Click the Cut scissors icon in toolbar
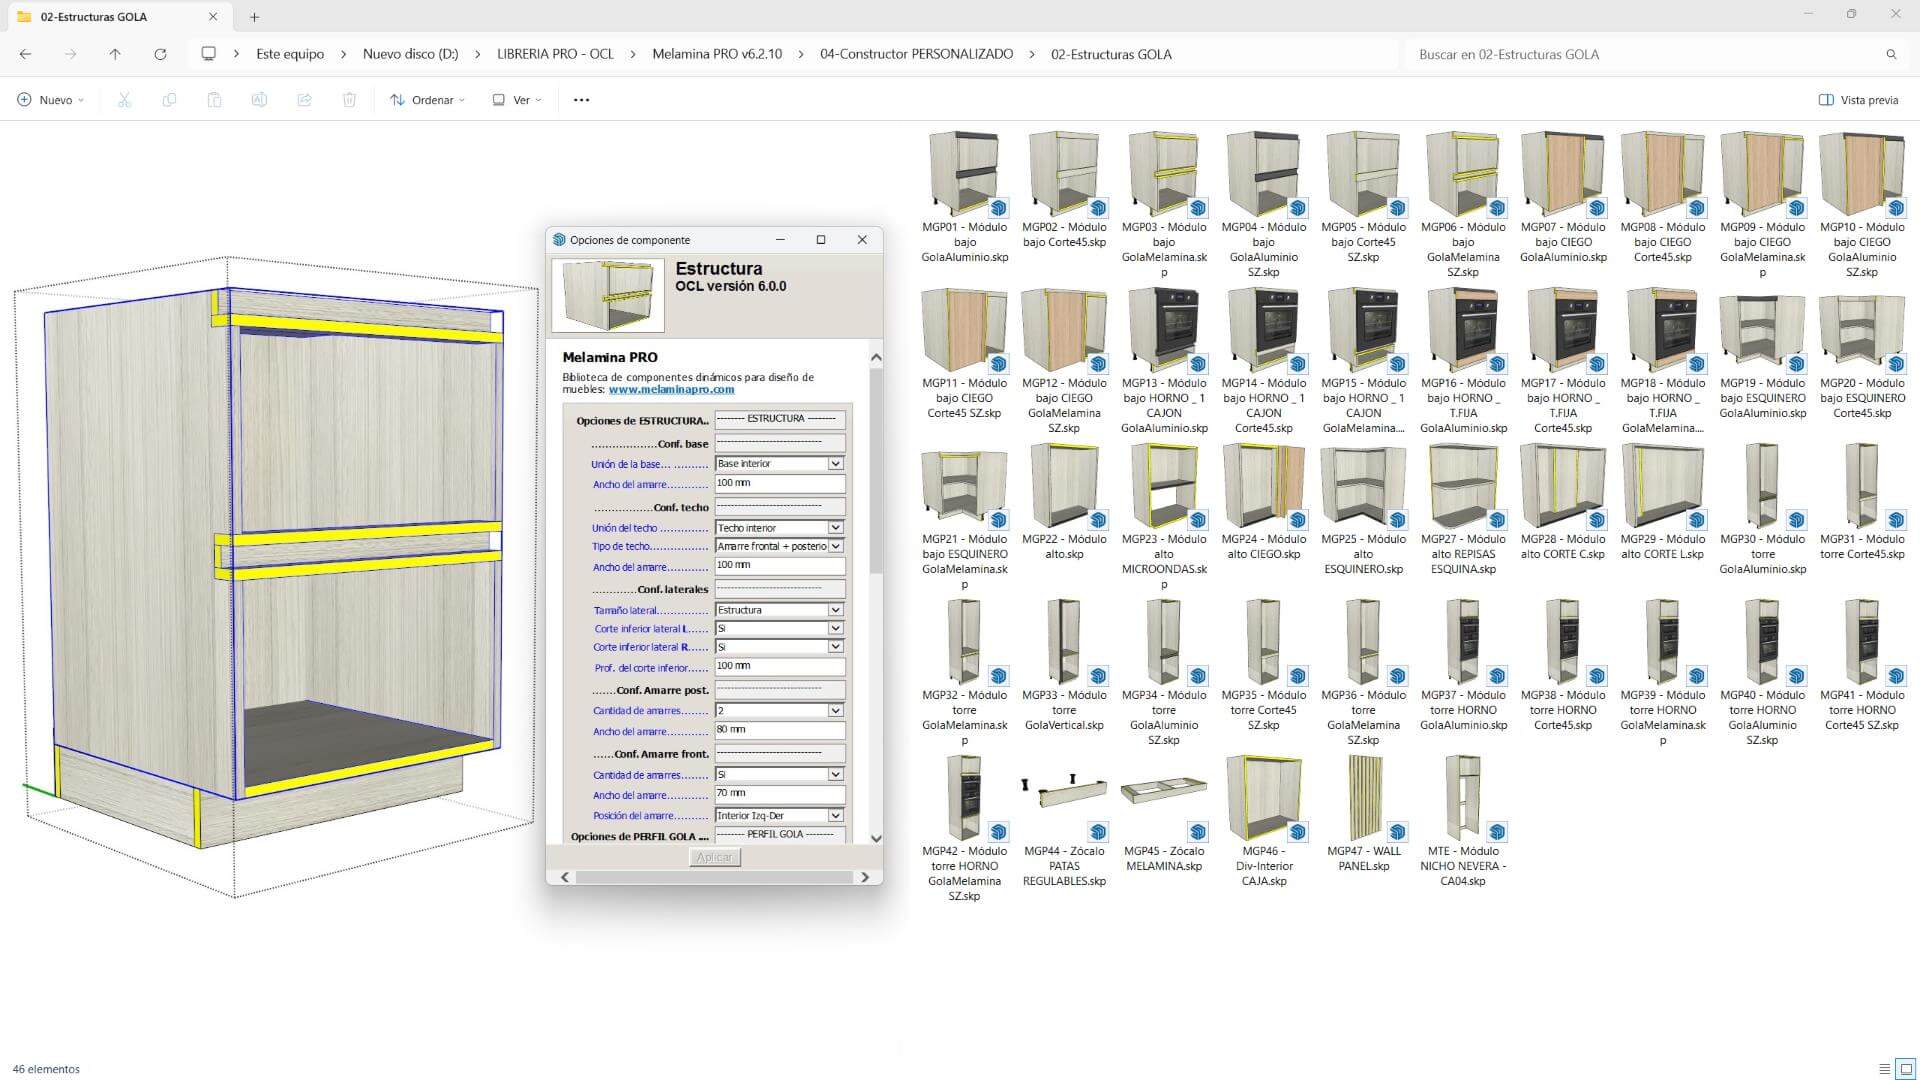 [124, 100]
